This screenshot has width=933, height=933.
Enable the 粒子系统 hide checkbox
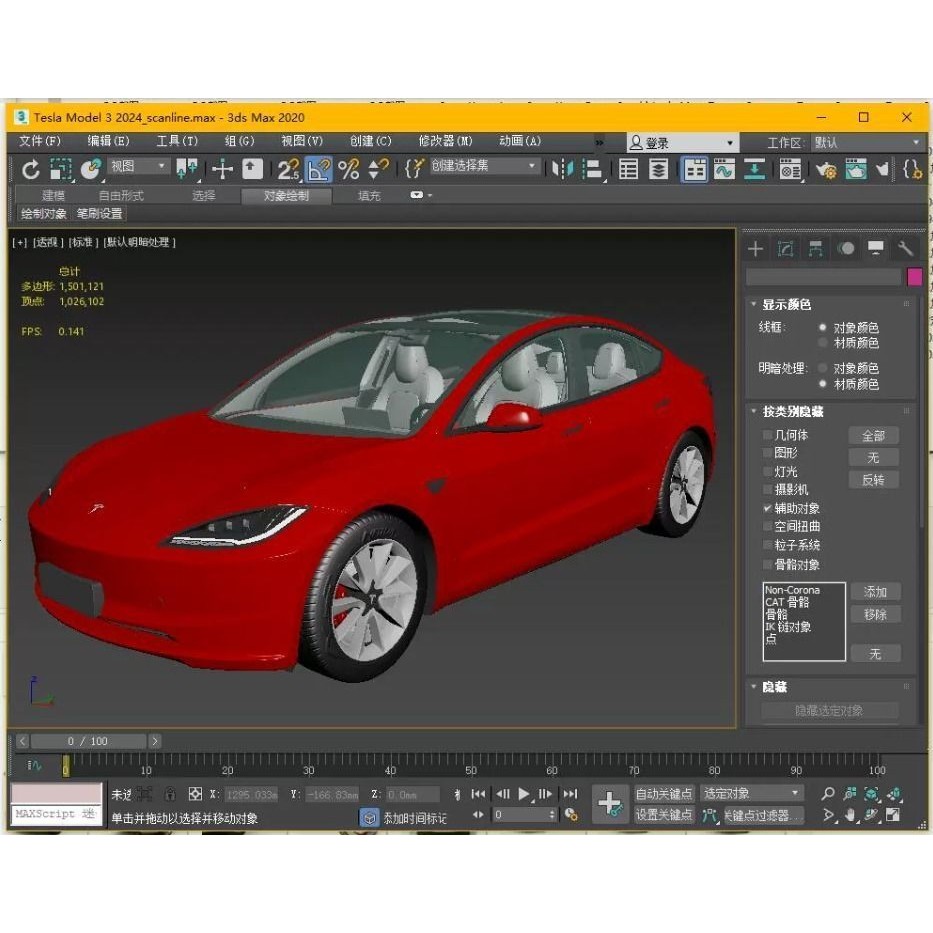[768, 545]
